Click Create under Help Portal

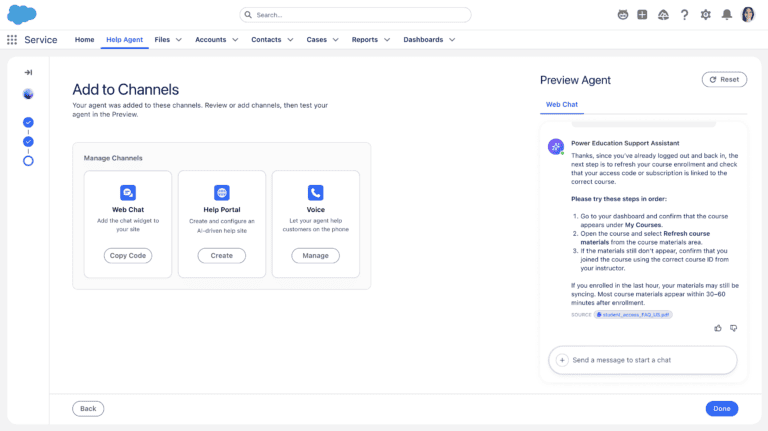[x=222, y=256]
